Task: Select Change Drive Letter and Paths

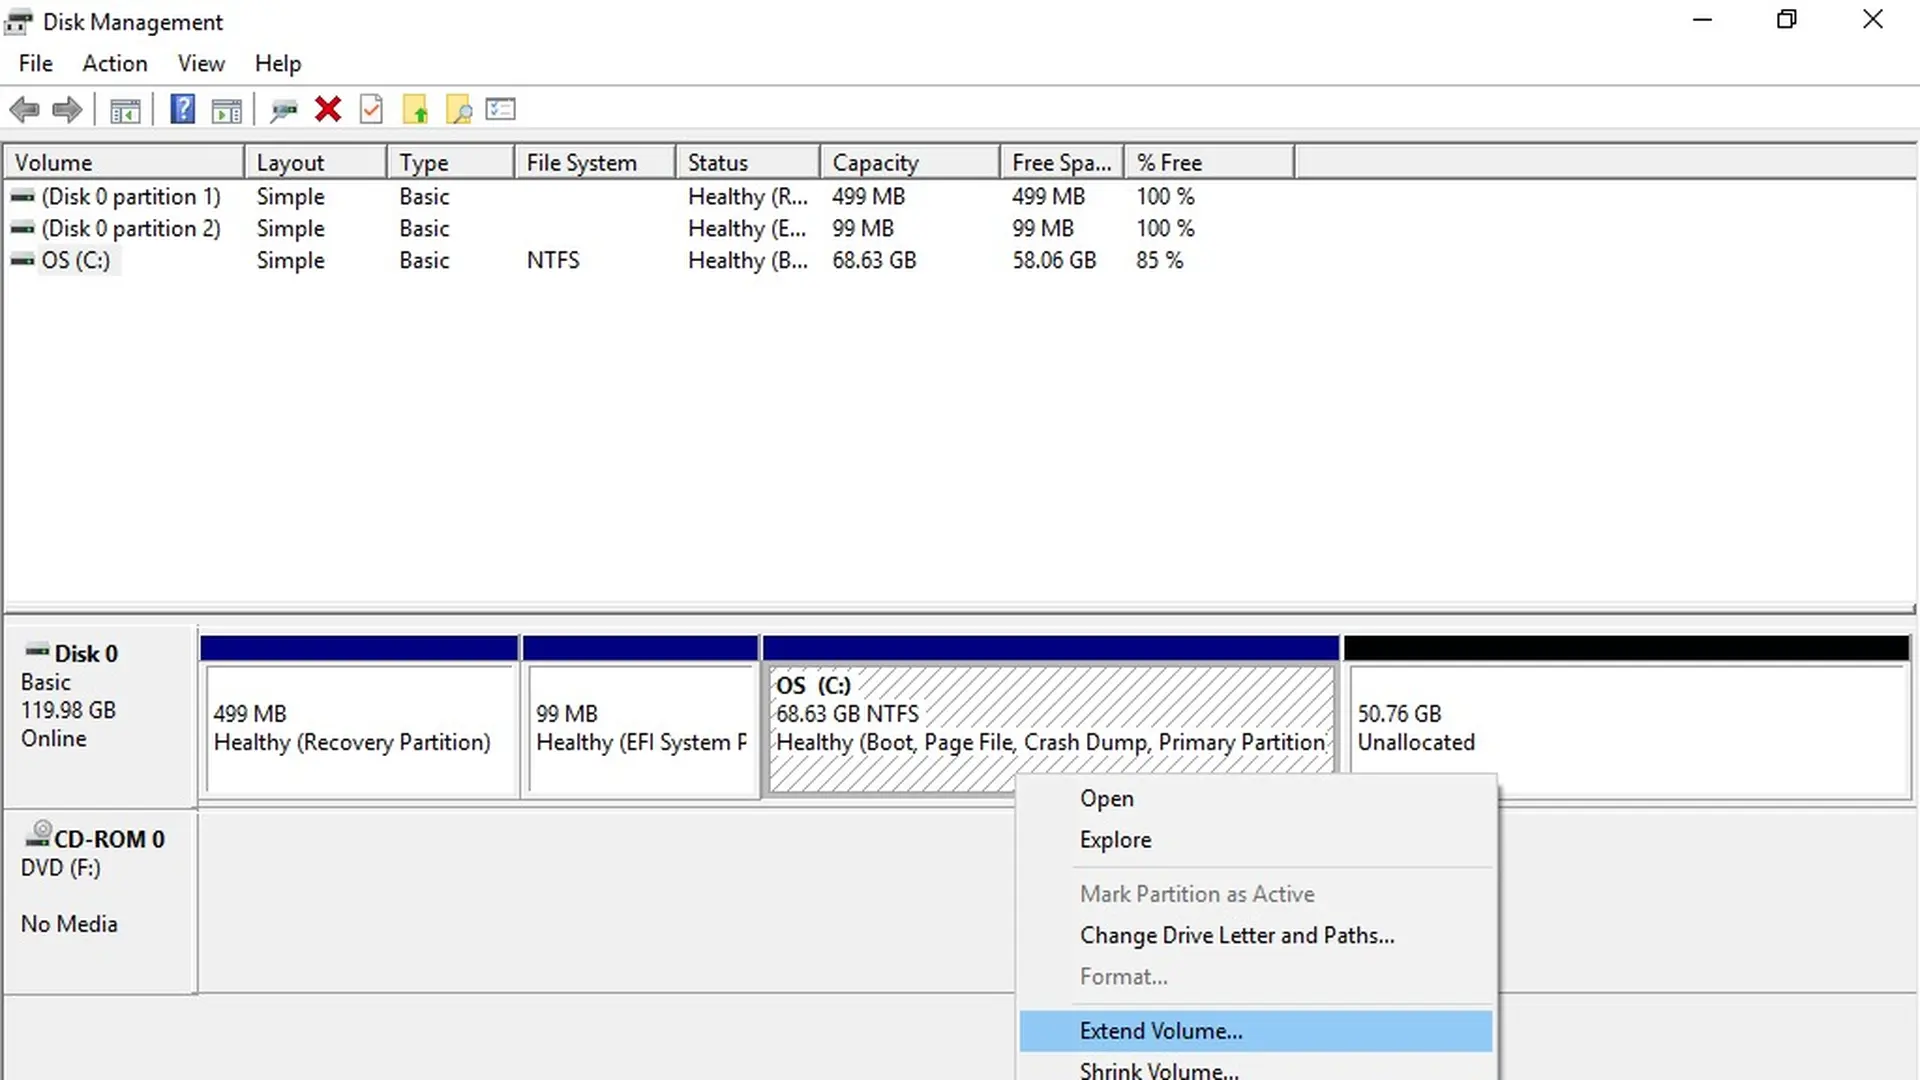Action: (1256, 935)
